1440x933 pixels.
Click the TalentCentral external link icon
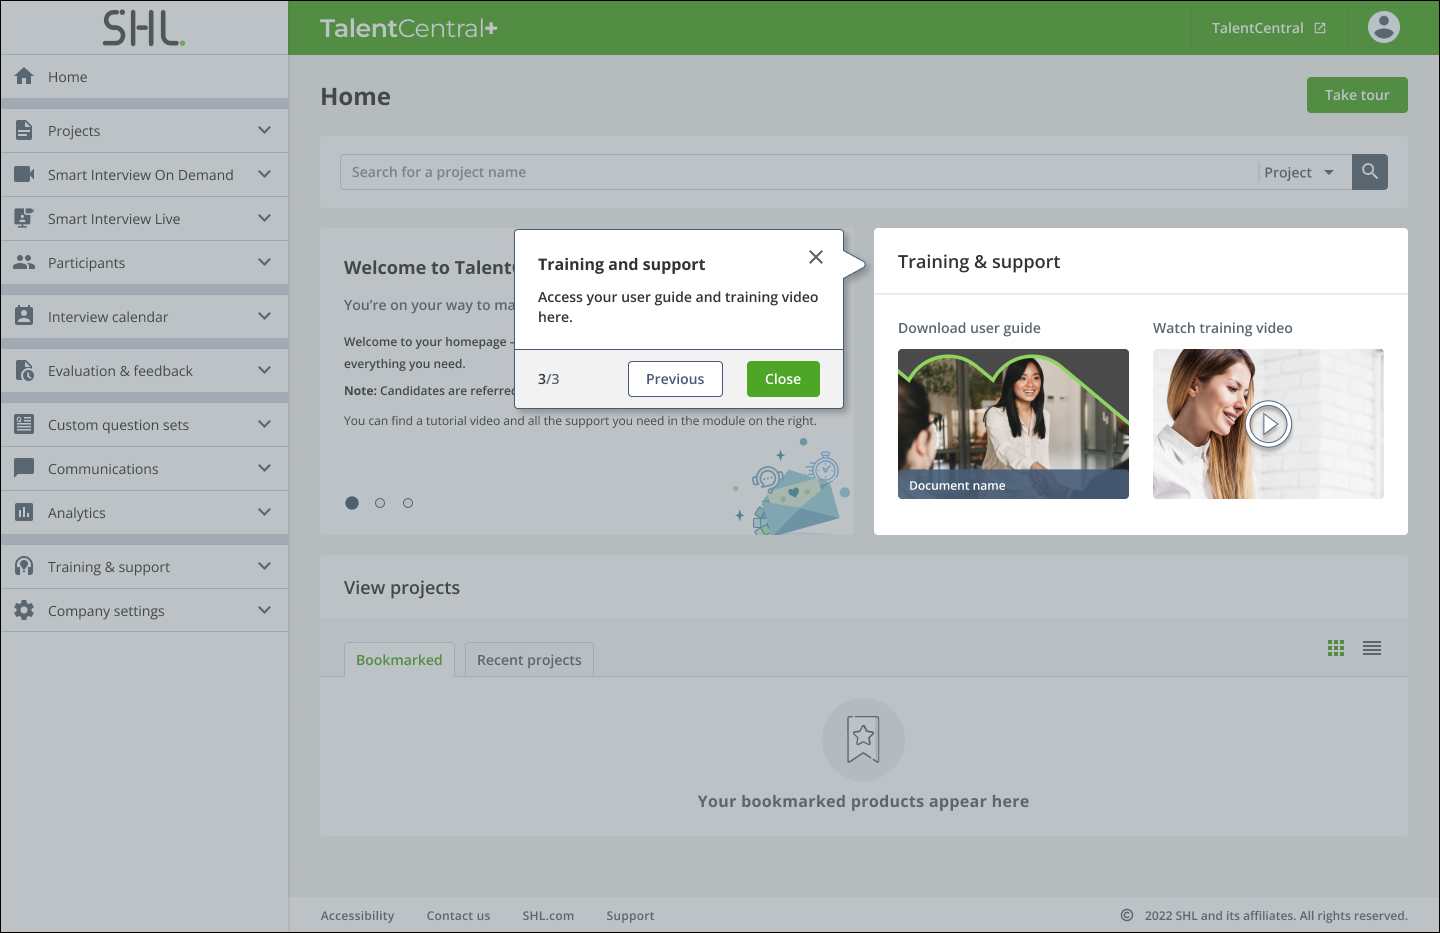(1320, 28)
